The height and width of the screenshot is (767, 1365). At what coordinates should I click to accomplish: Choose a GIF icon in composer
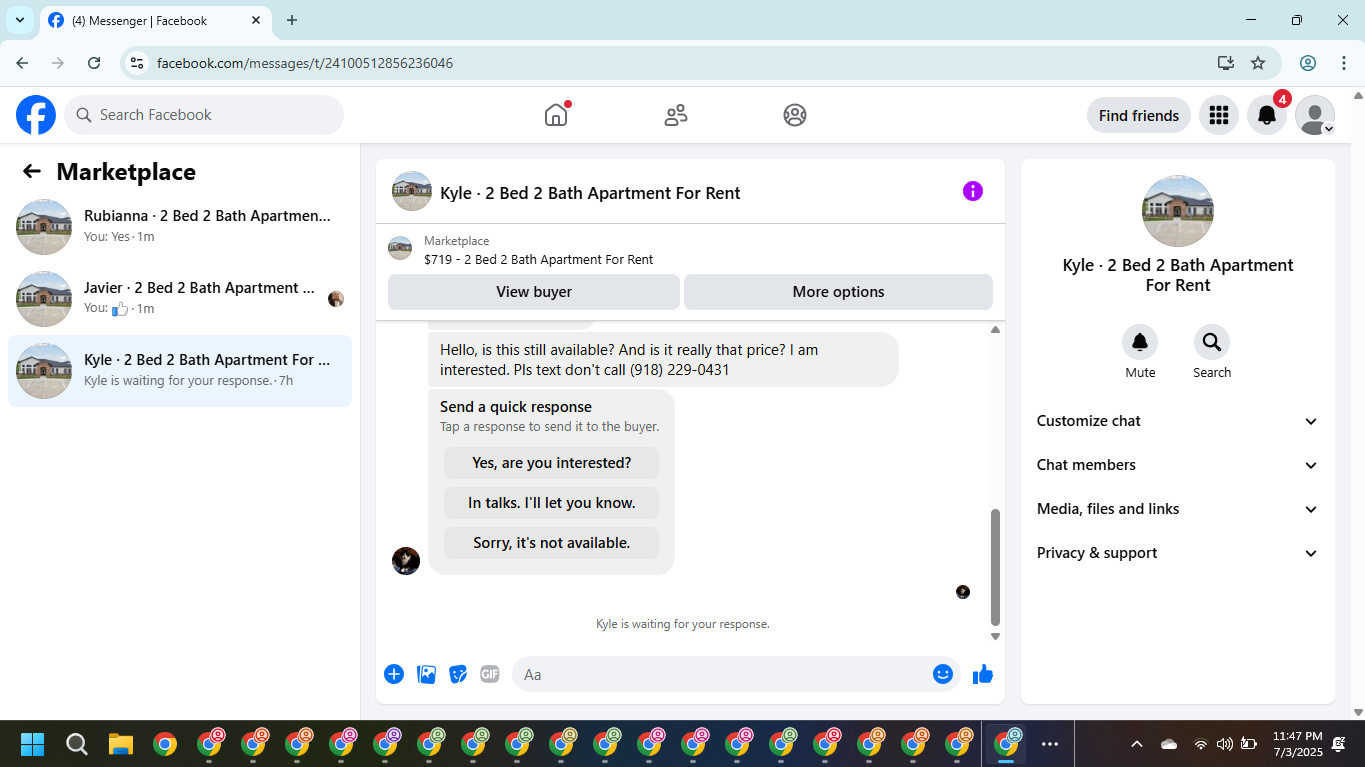[489, 674]
